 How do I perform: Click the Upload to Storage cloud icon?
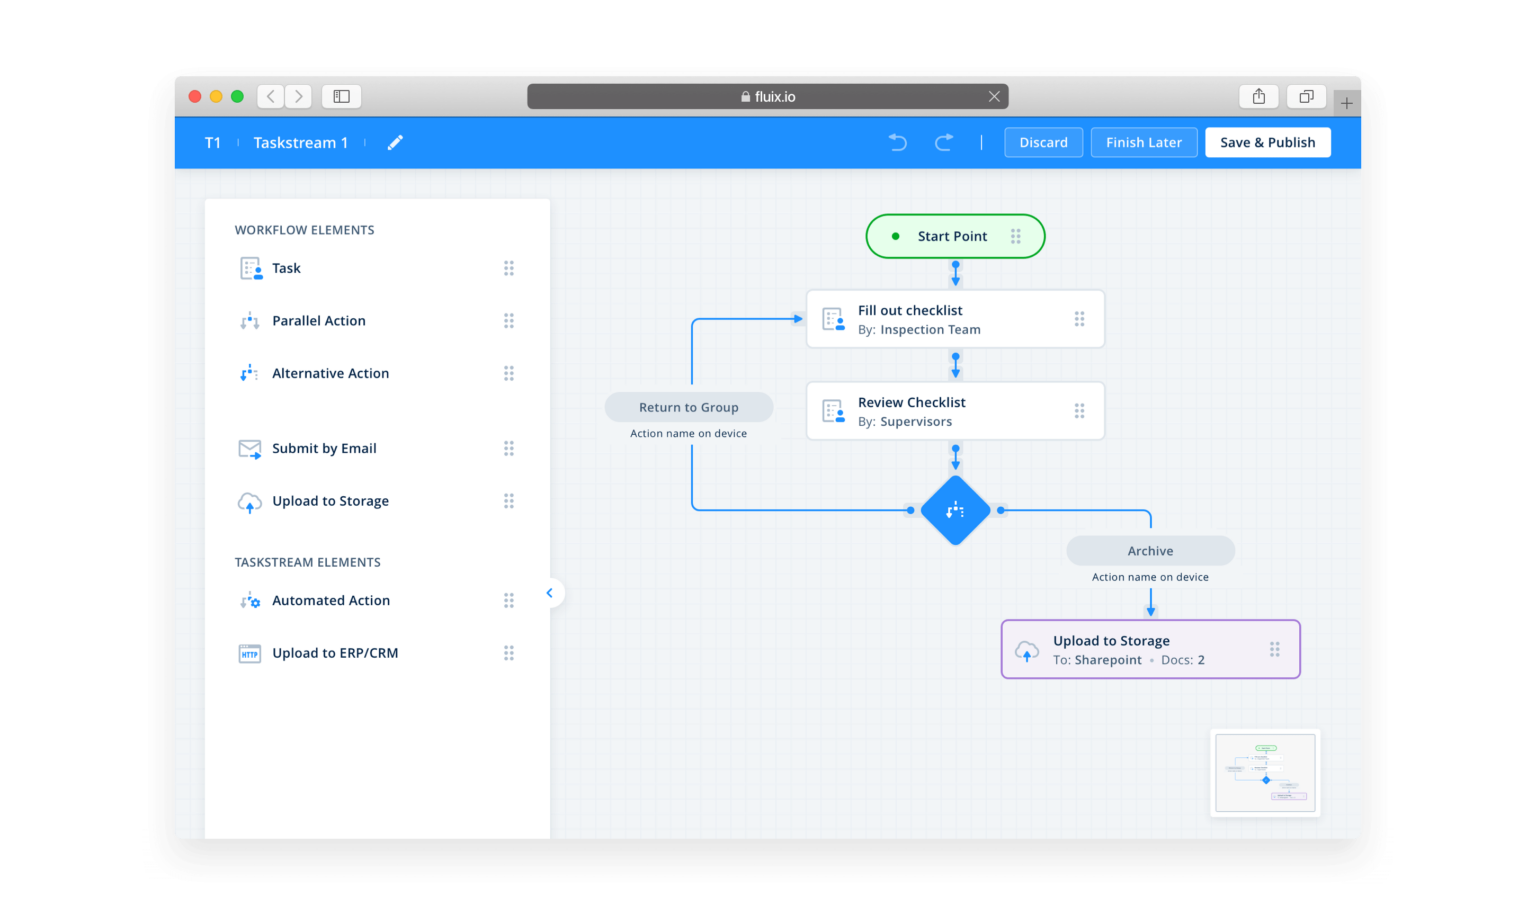pyautogui.click(x=248, y=501)
